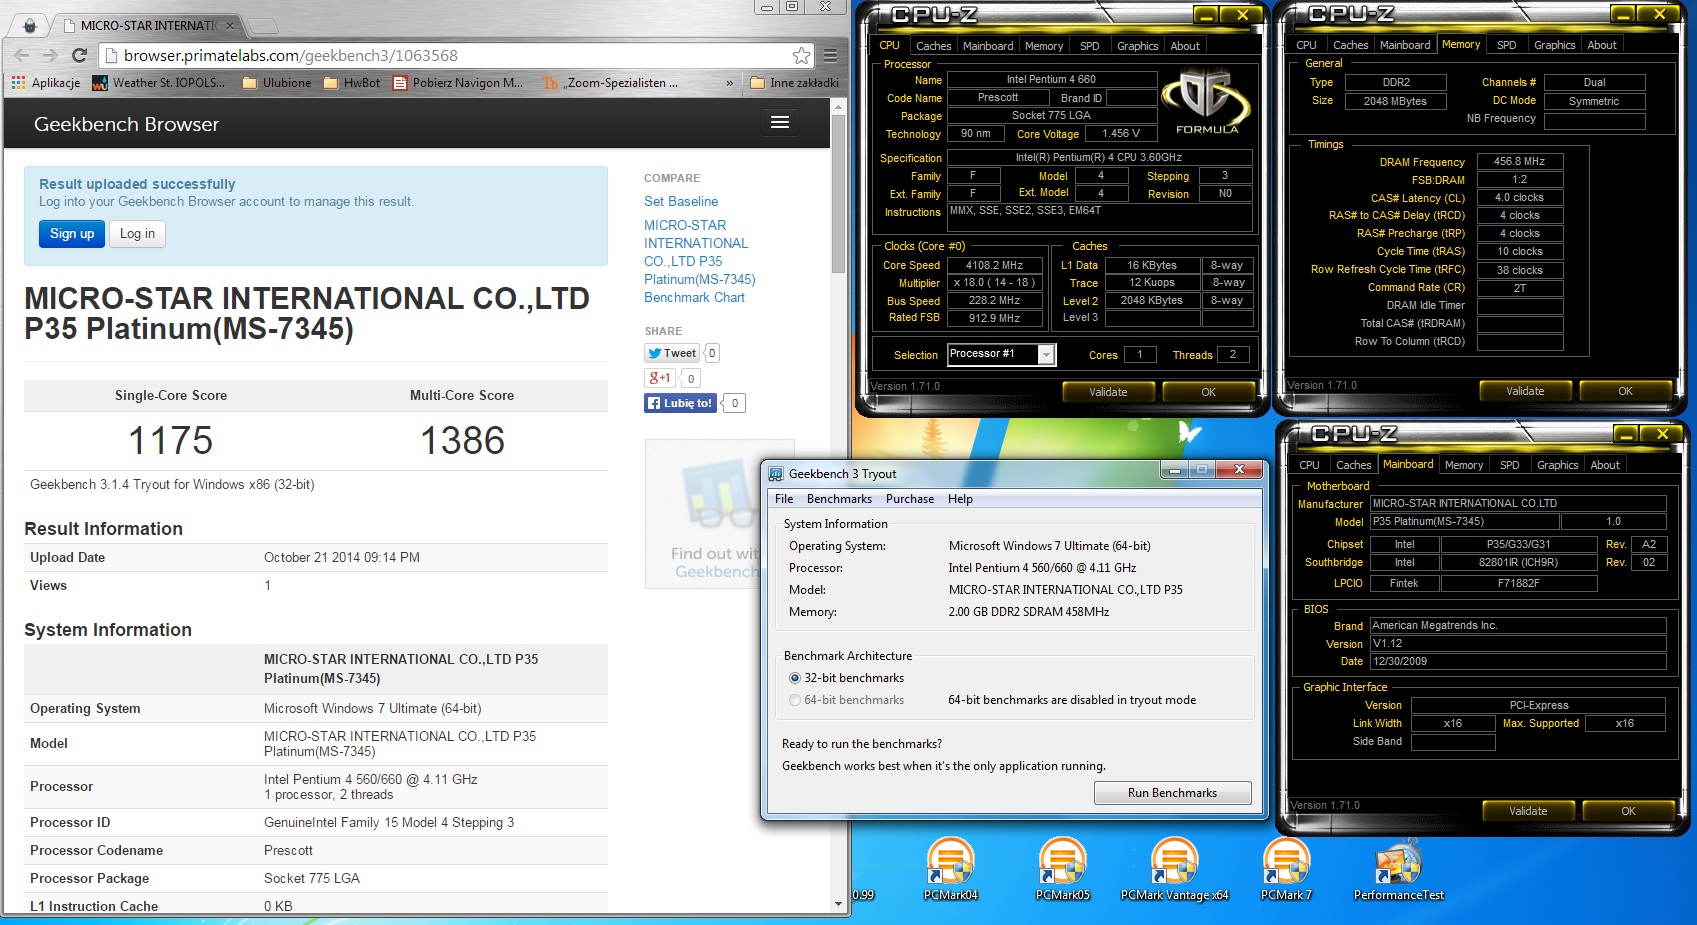Click Set Baseline link
The image size is (1697, 925).
681,201
